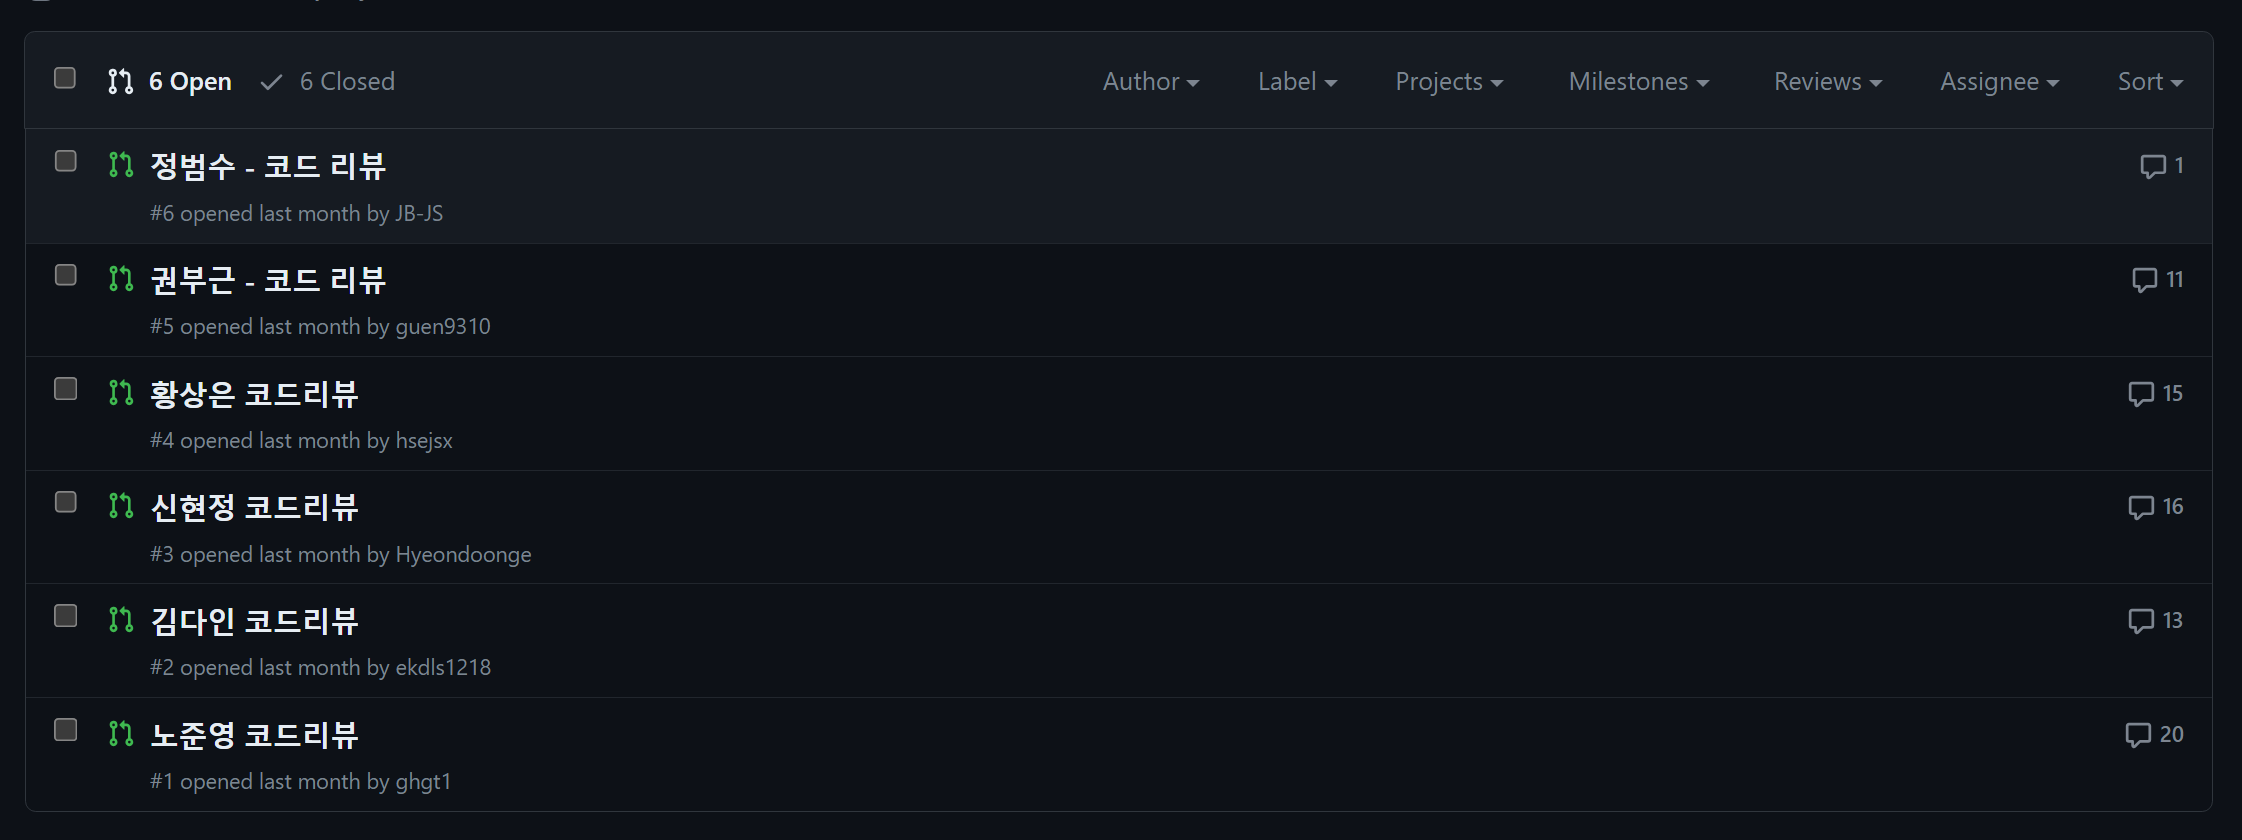This screenshot has width=2242, height=840.
Task: Expand the Reviews filter dropdown
Action: tap(1828, 82)
